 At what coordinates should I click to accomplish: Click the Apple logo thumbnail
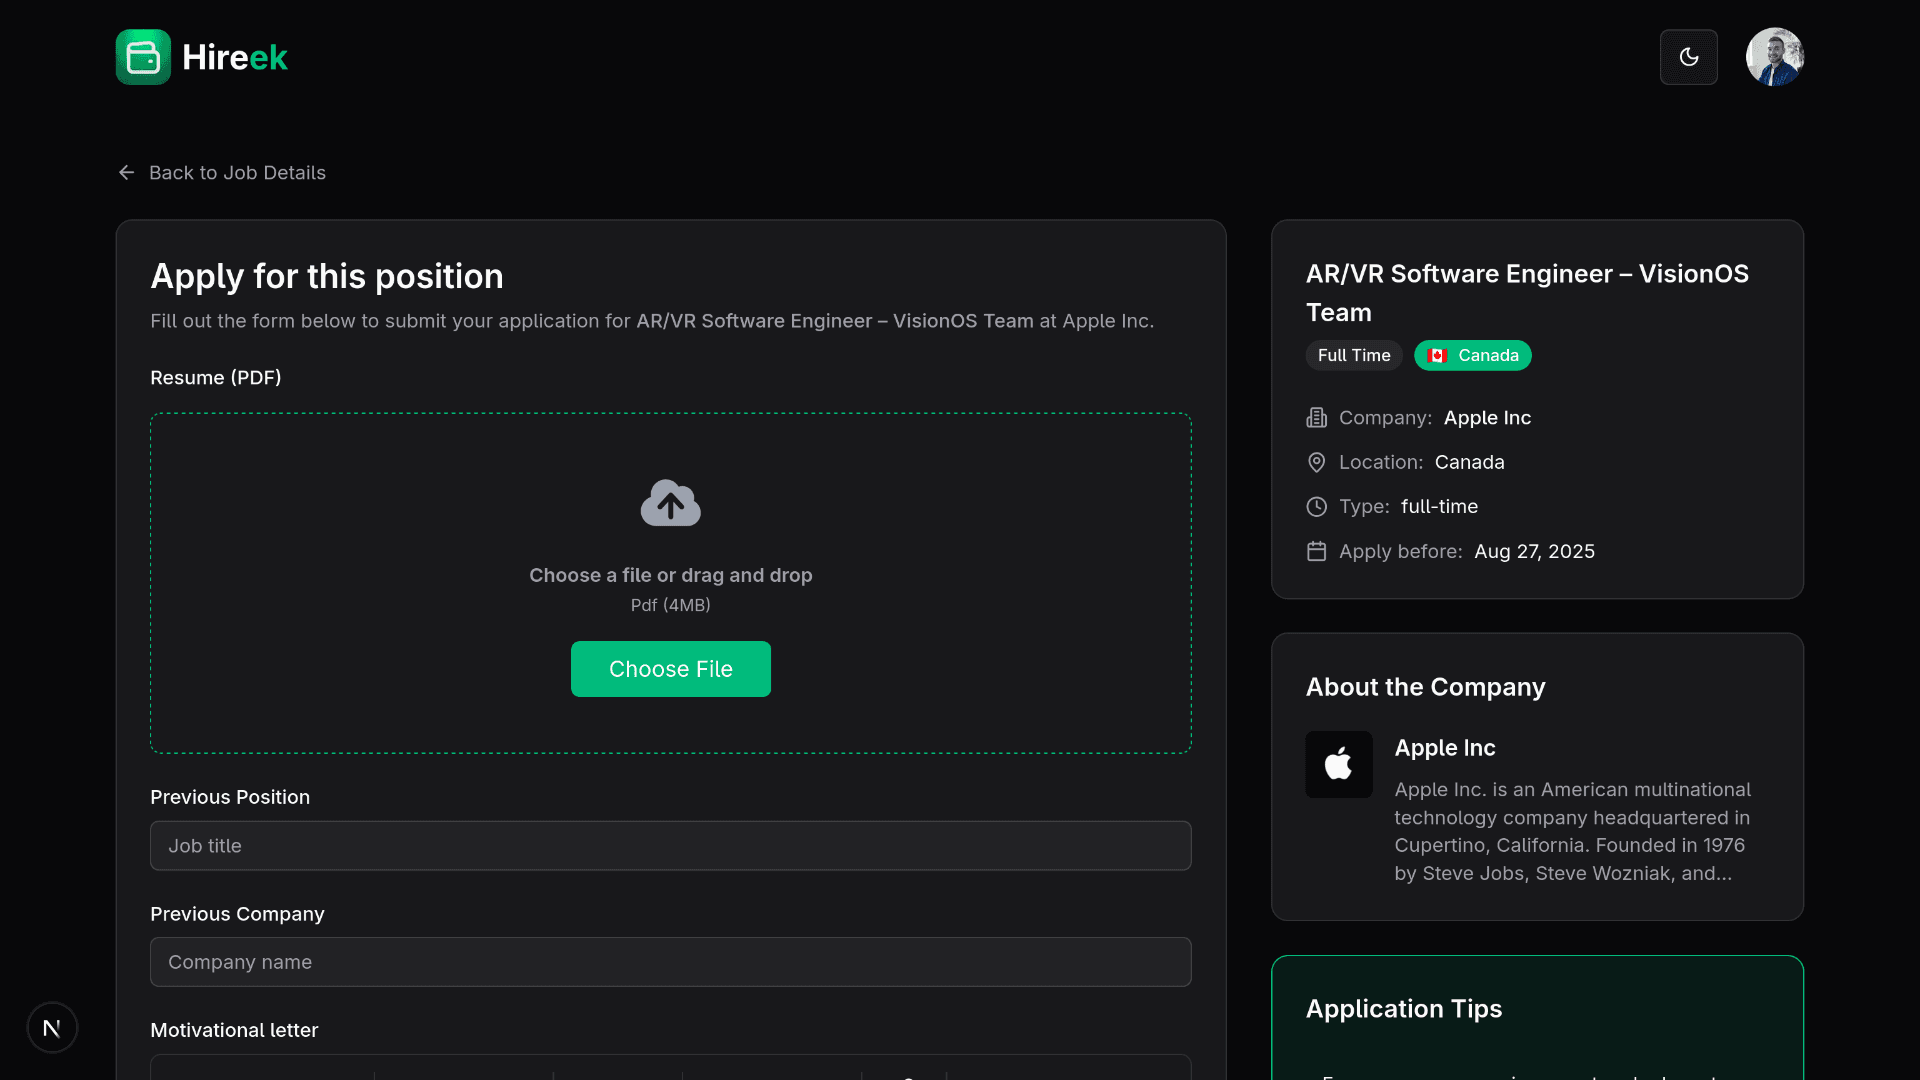(1339, 764)
